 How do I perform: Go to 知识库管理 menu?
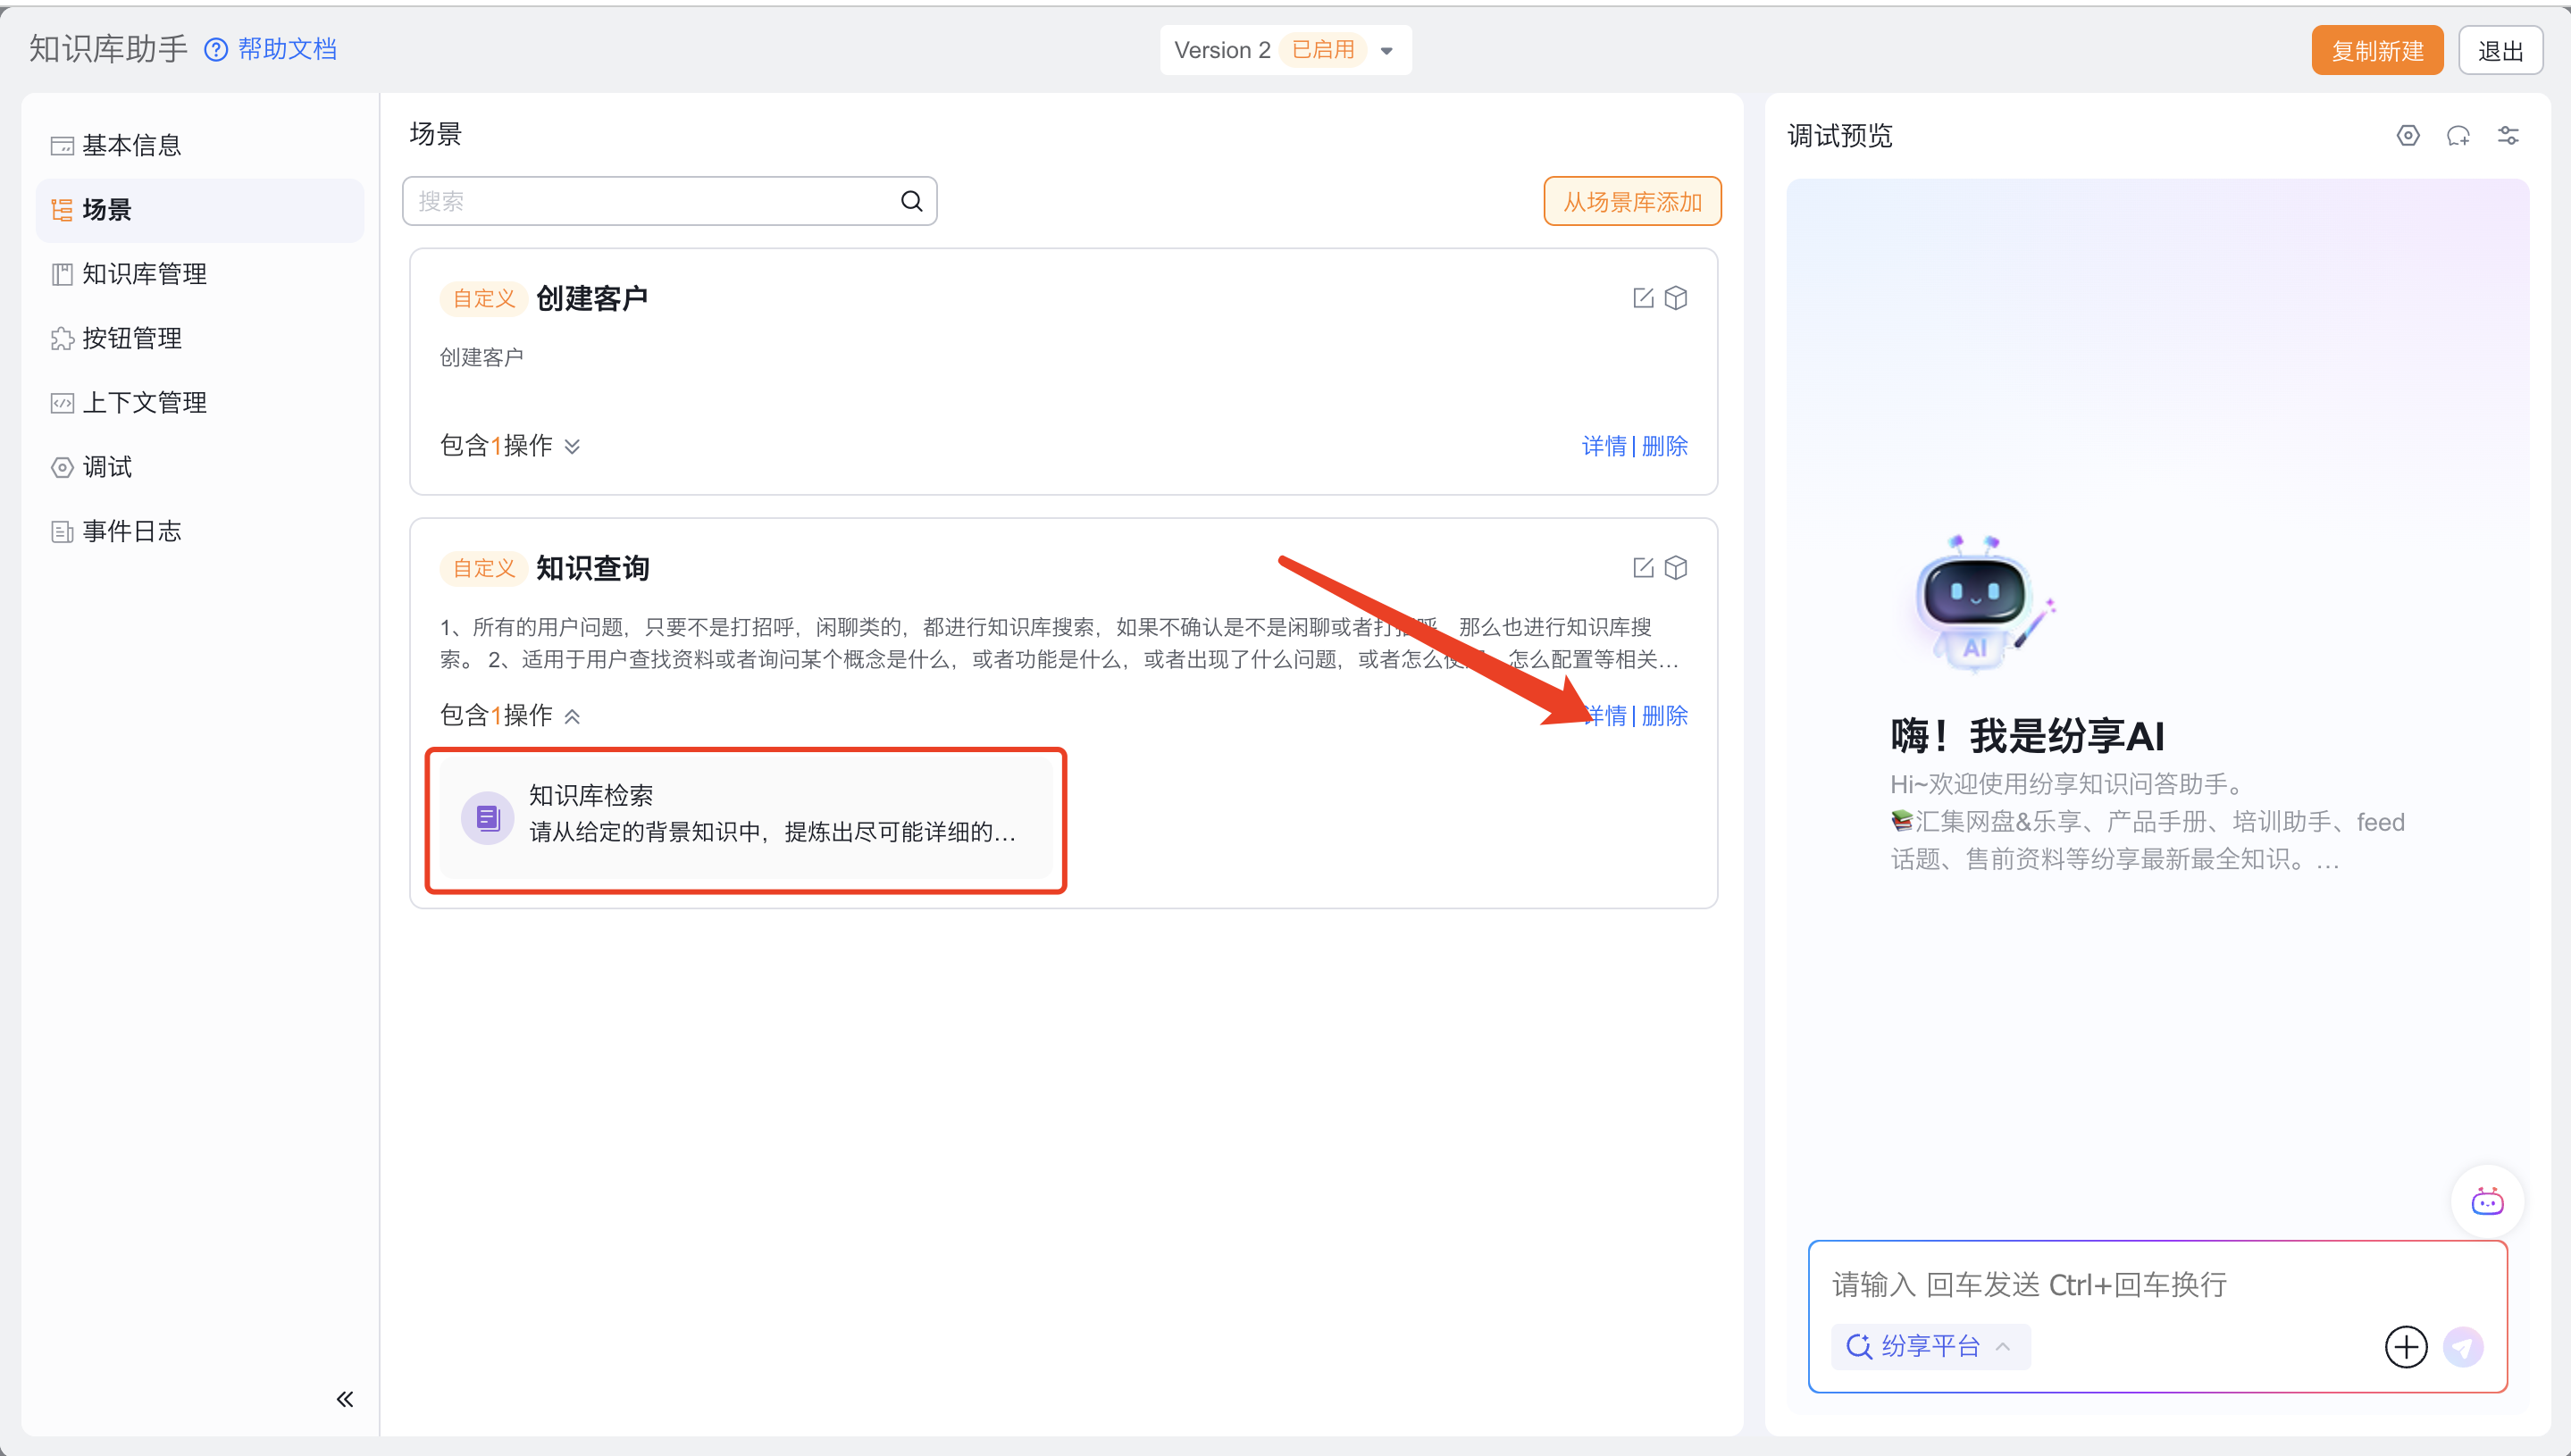[144, 274]
